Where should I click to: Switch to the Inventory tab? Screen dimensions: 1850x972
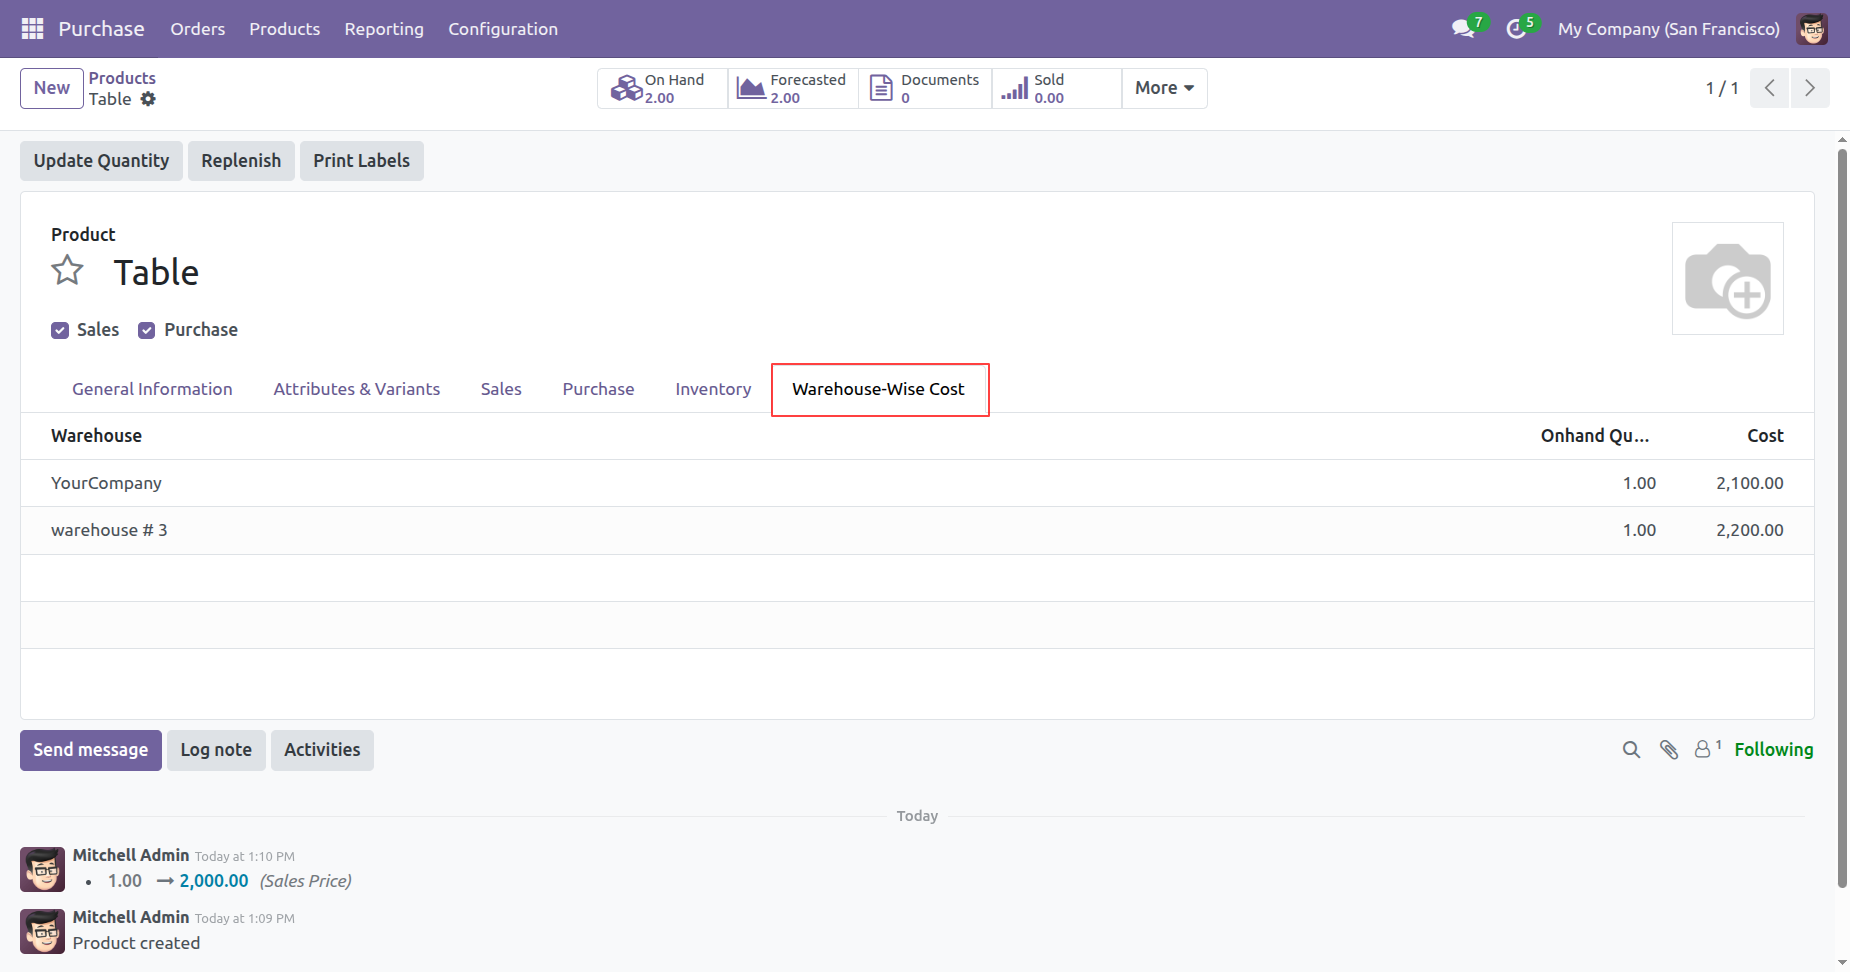click(713, 389)
